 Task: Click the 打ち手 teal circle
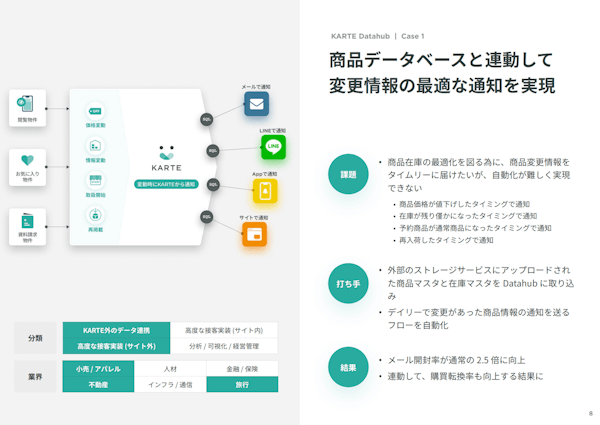click(348, 283)
